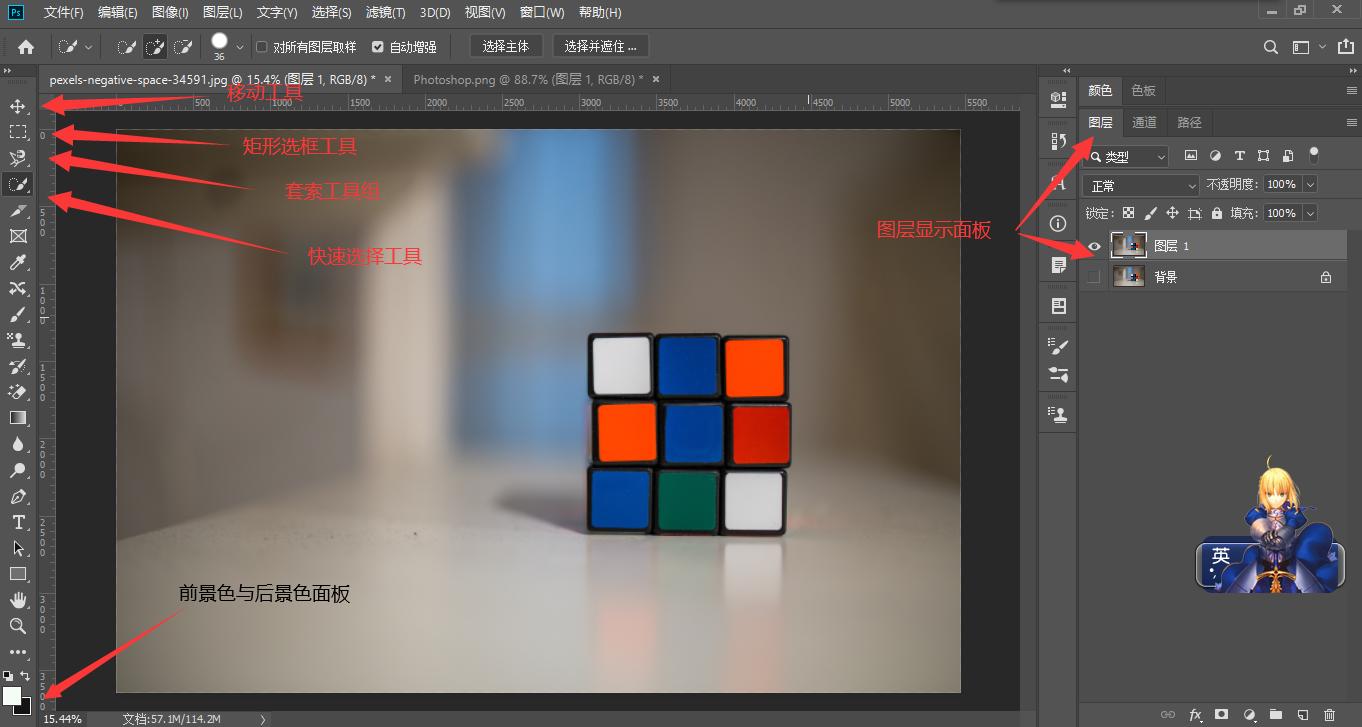Open the blend mode dropdown showing 正常

pos(1139,184)
